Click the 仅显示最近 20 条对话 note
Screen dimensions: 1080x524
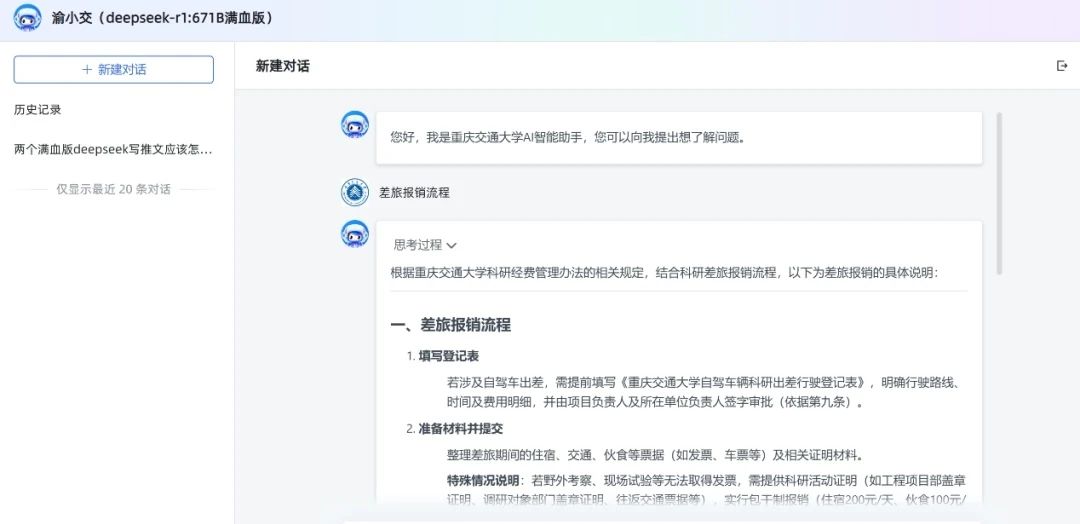114,189
